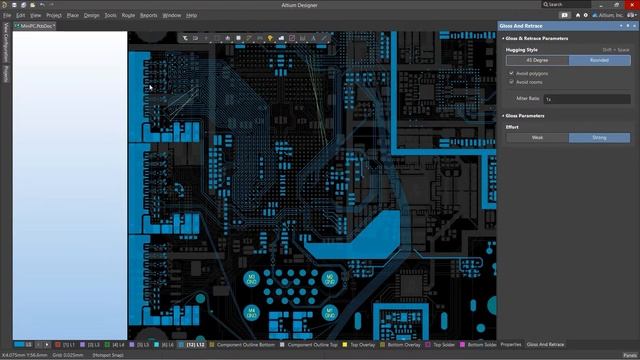This screenshot has height=360, width=640.
Task: Select the [1] L1 layer tab
Action: [66, 345]
